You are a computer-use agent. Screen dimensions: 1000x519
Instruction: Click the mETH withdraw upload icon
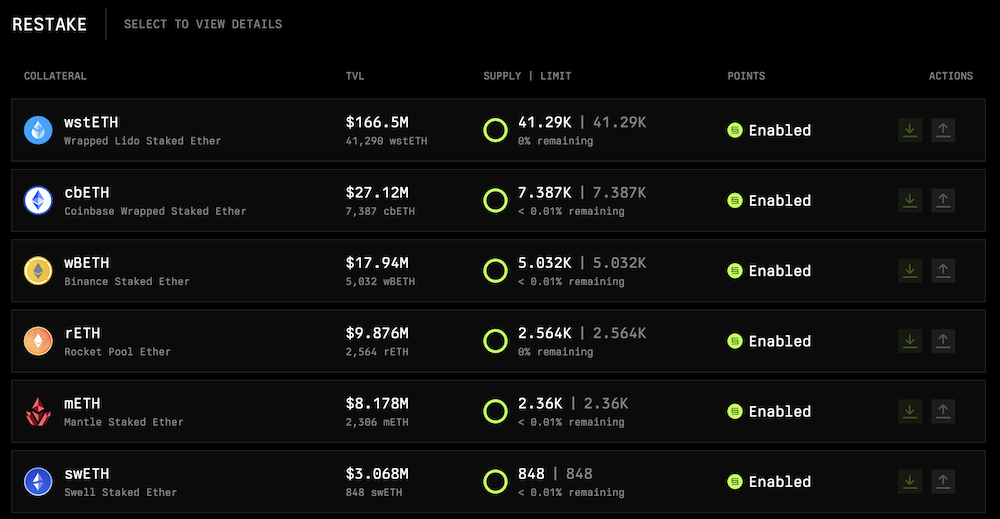coord(943,411)
